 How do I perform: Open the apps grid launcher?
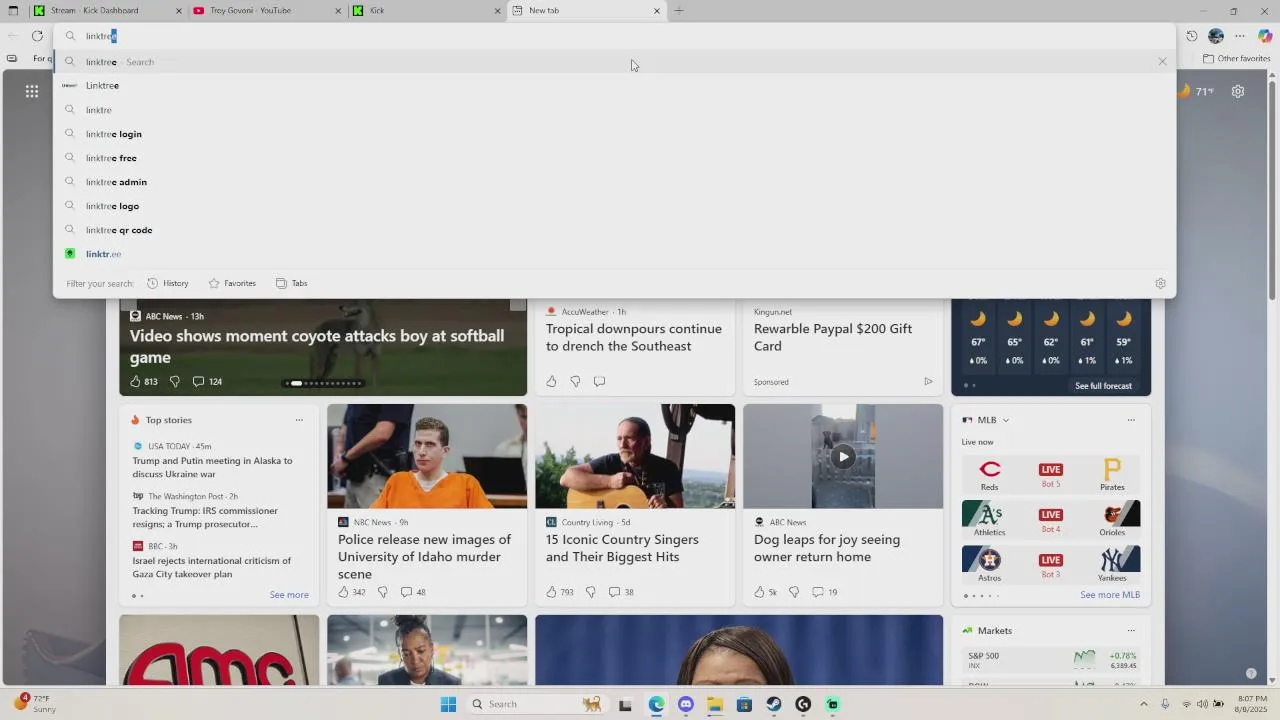(x=32, y=91)
